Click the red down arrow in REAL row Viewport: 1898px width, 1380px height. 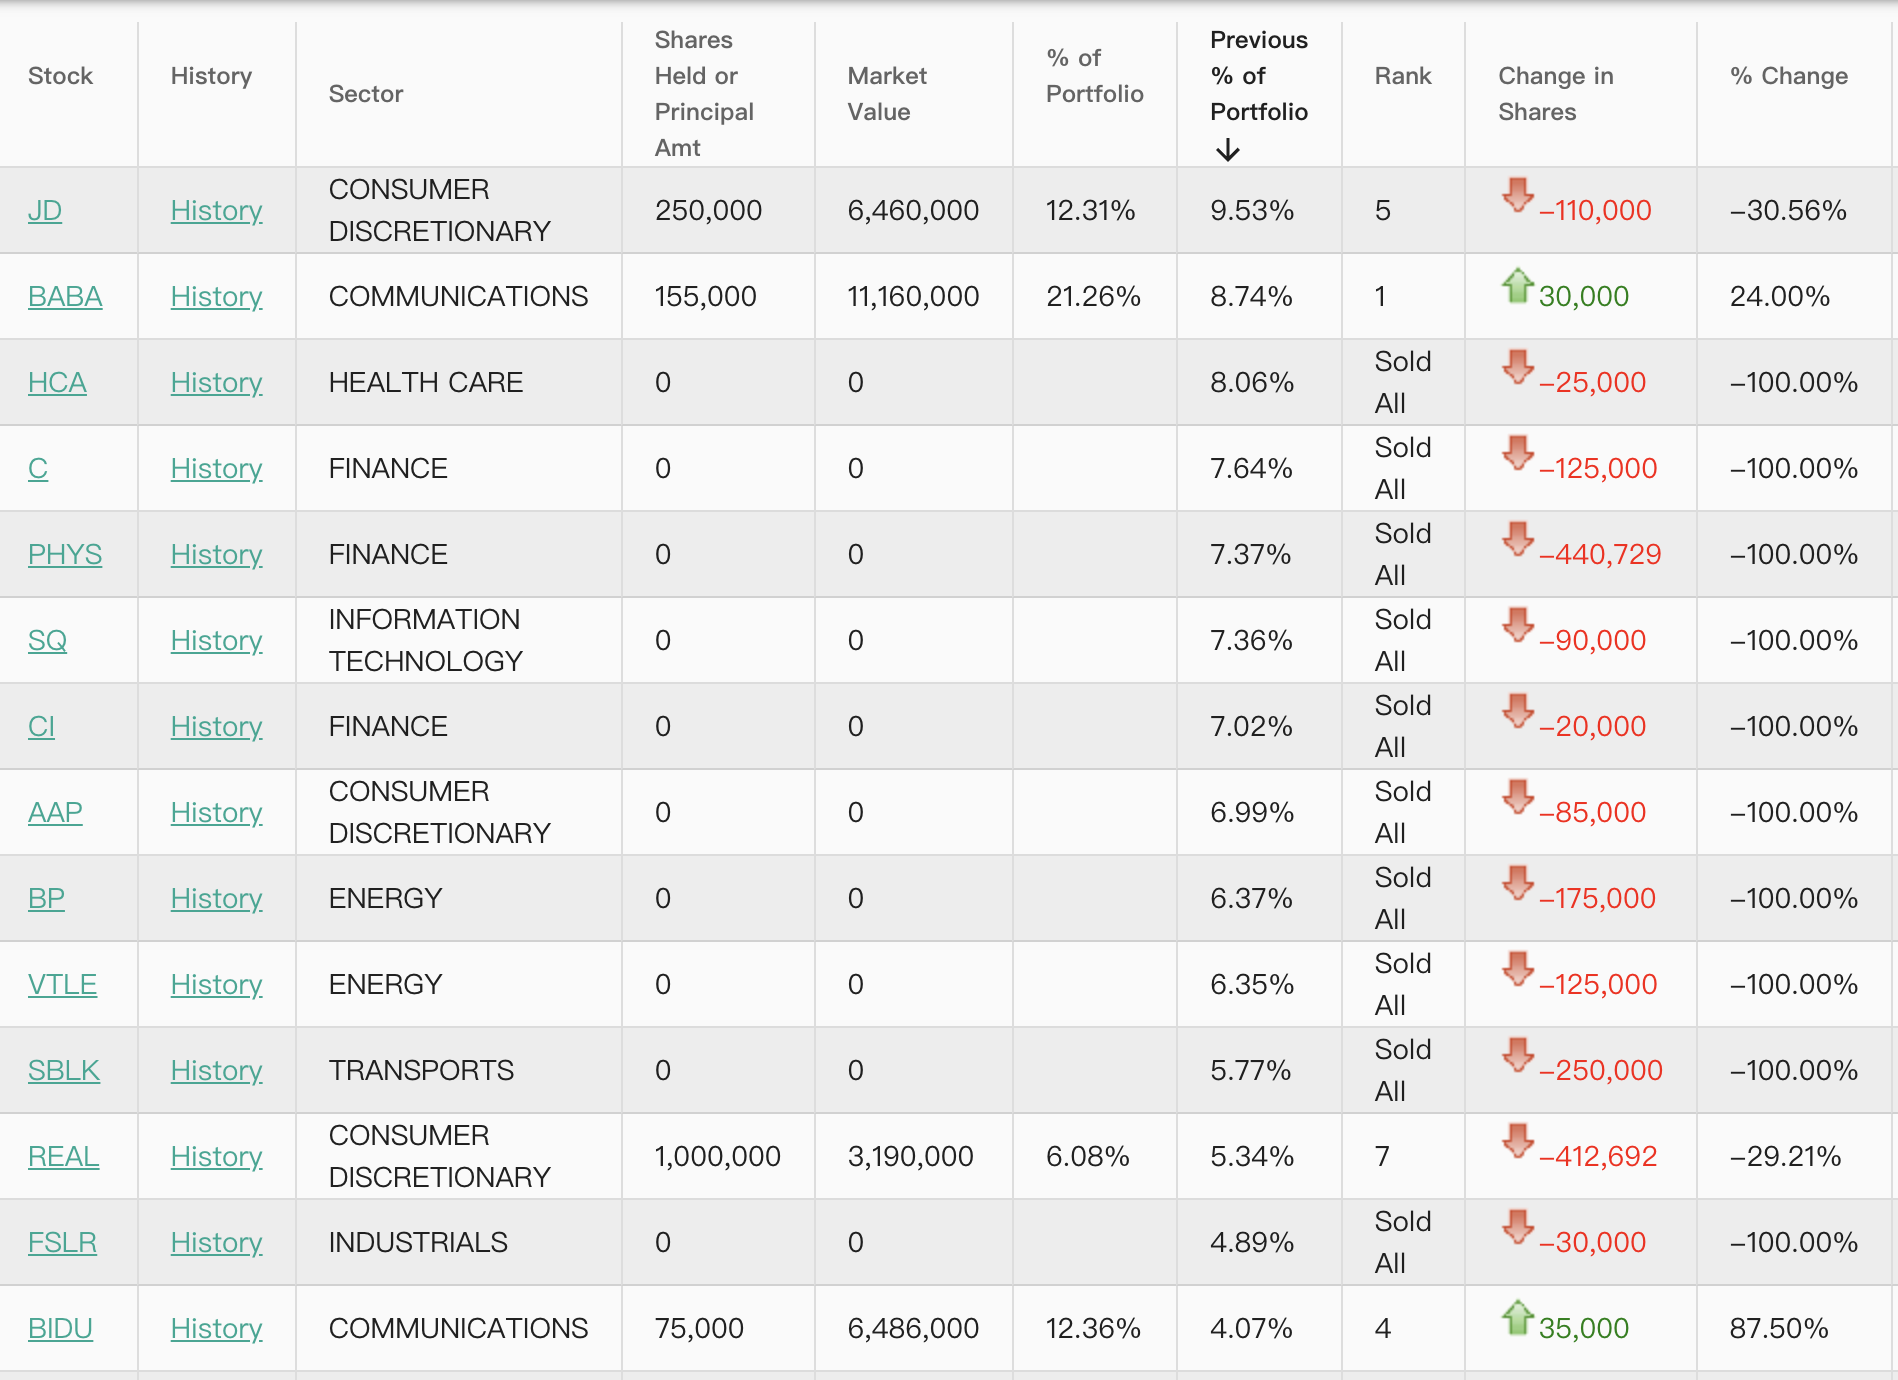[1518, 1141]
